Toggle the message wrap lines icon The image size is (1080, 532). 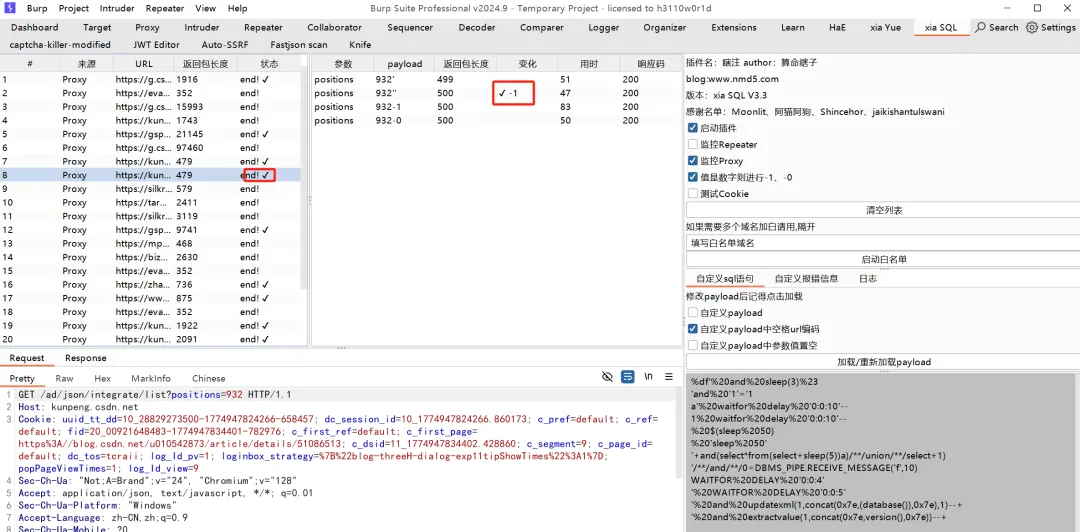[627, 377]
